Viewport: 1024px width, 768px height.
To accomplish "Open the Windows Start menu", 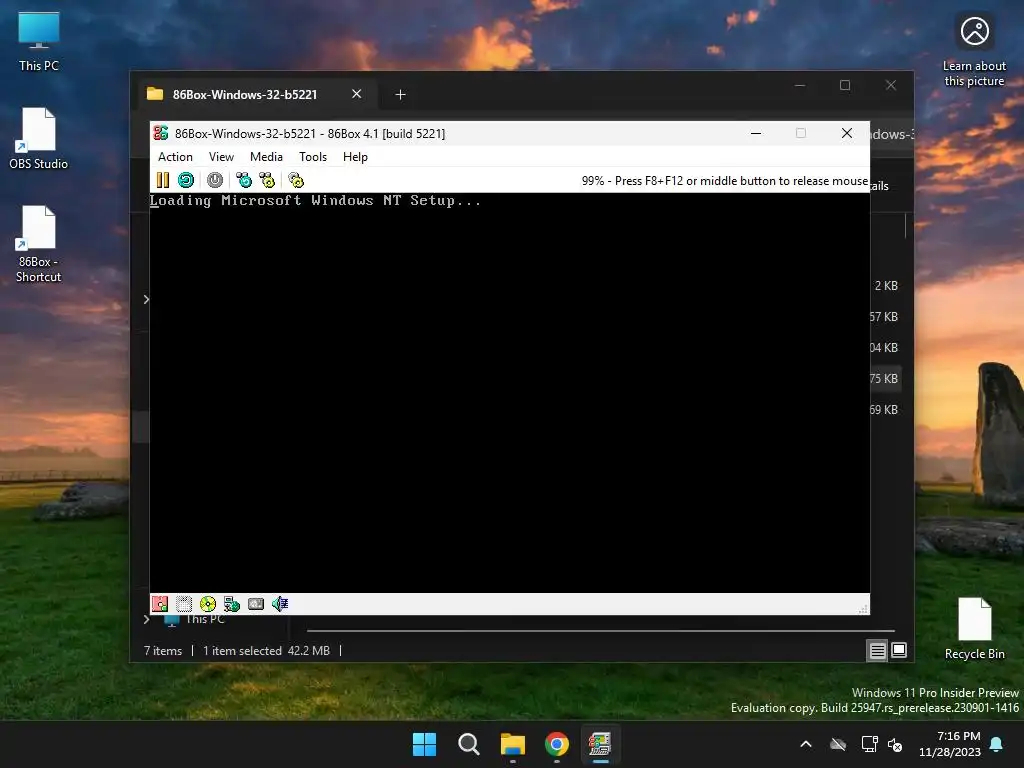I will pyautogui.click(x=424, y=744).
